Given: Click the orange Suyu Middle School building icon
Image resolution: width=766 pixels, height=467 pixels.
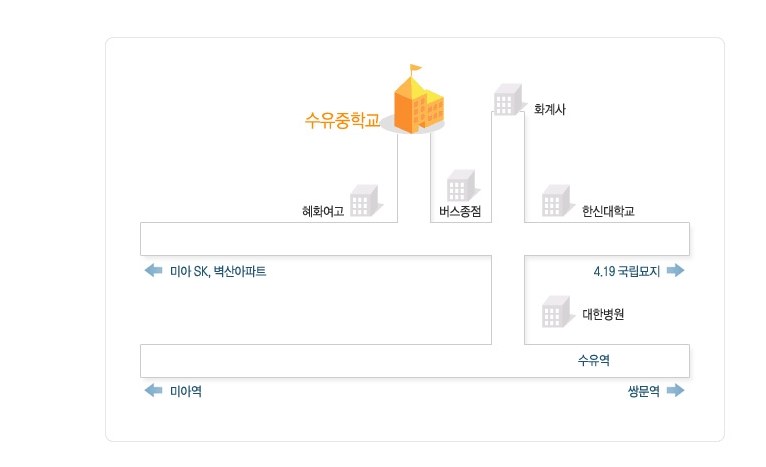Looking at the screenshot, I should (x=419, y=100).
